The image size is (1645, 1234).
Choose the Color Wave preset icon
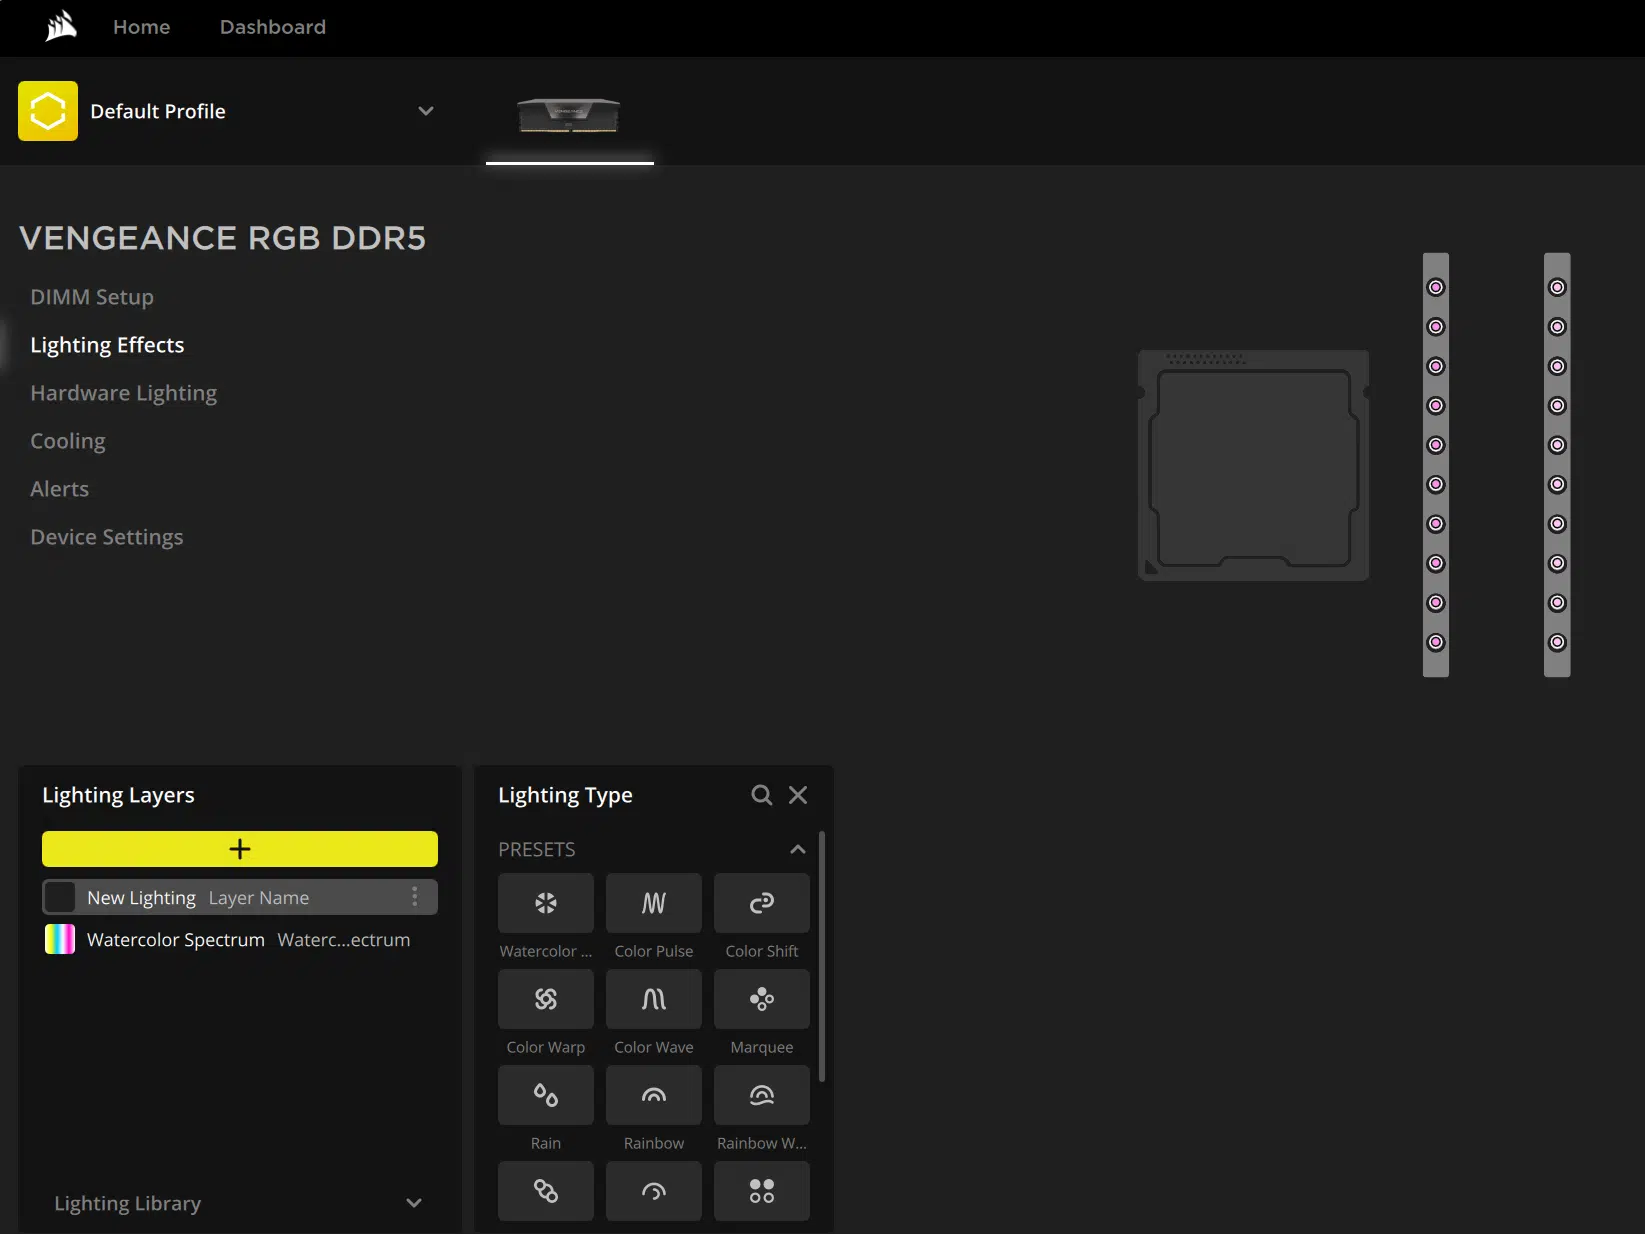coord(654,999)
